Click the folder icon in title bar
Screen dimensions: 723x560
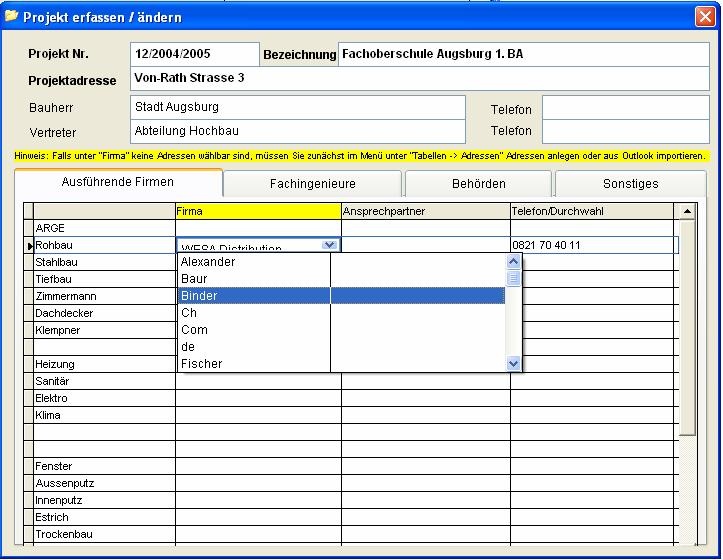12,16
